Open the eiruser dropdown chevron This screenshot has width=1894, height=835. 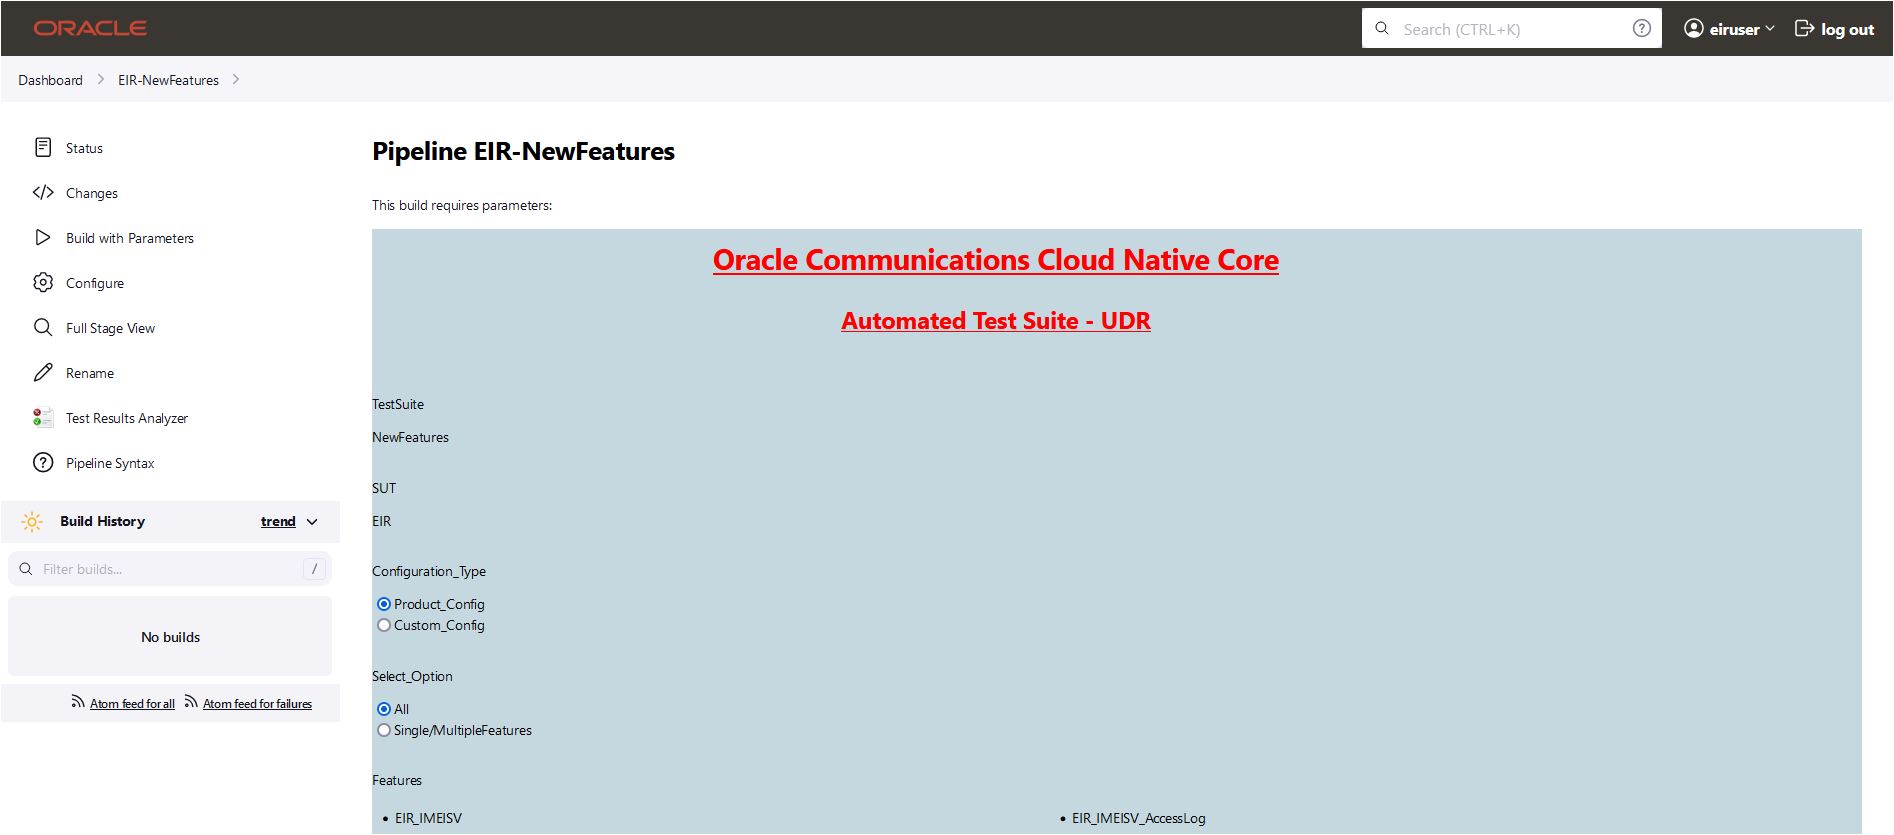[x=1770, y=28]
